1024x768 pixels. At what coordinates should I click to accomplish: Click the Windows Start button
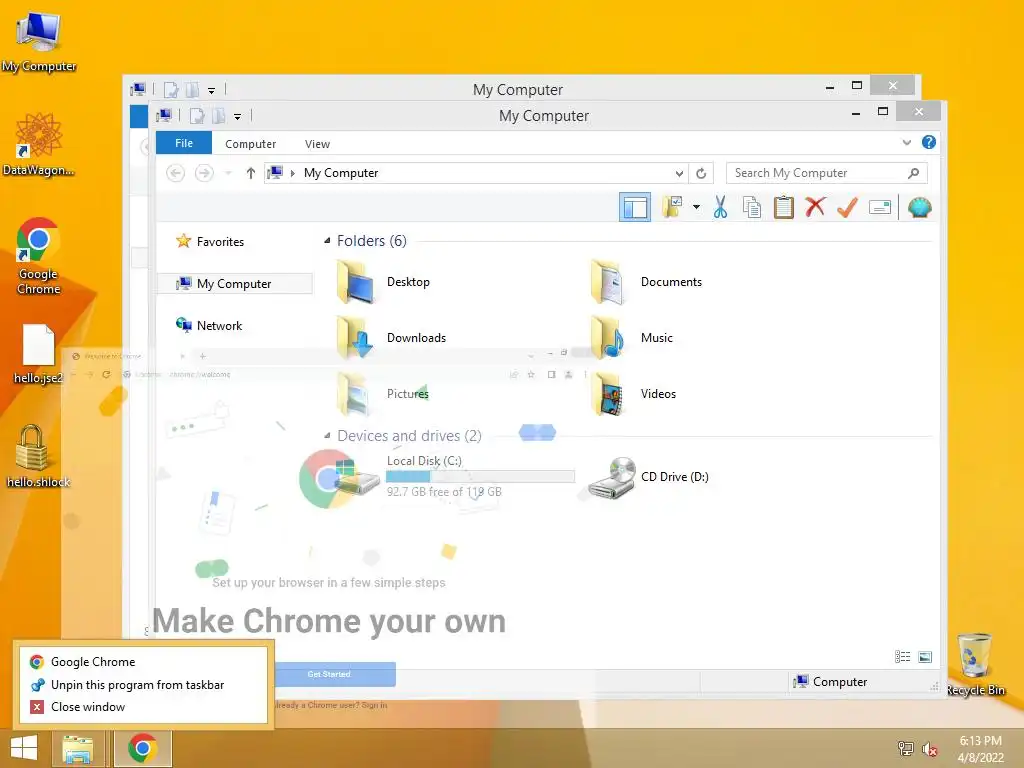coord(24,748)
